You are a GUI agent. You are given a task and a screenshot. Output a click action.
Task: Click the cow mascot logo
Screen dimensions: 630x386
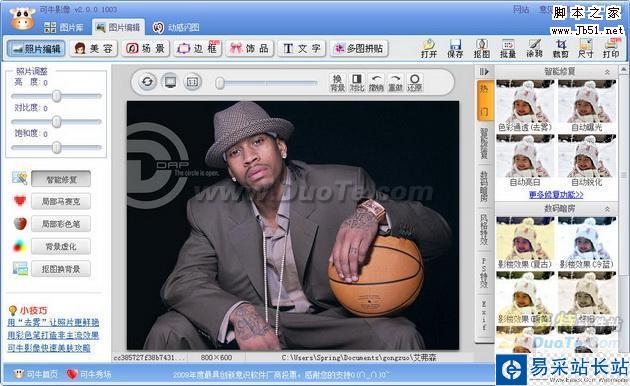(x=22, y=18)
